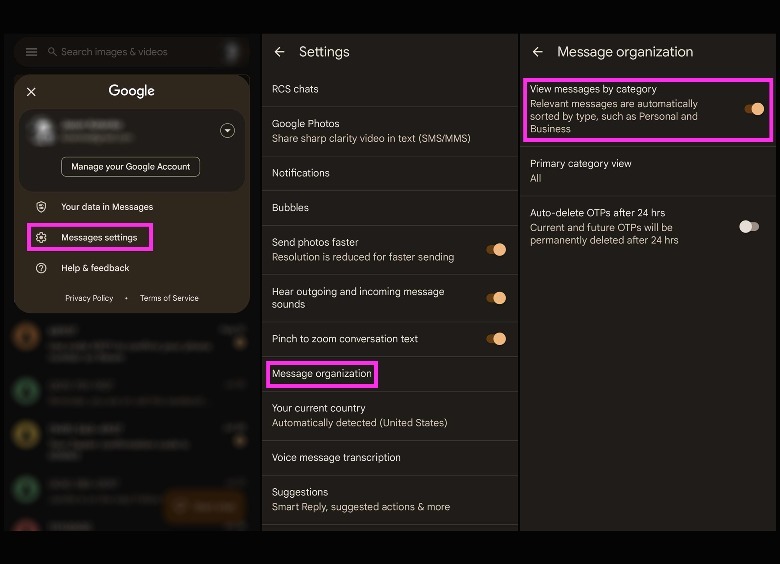Go back from the Settings screen
The image size is (780, 564).
point(280,52)
